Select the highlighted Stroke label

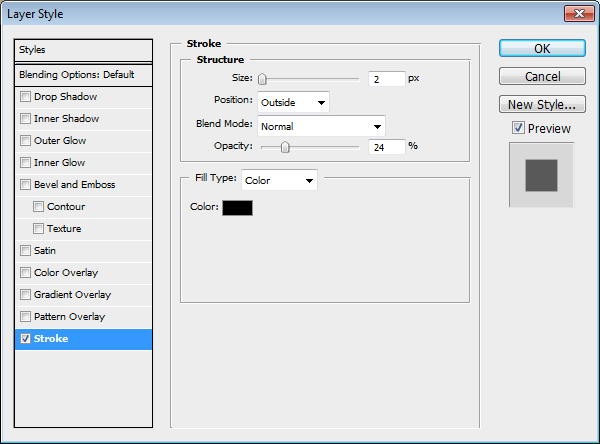[x=51, y=339]
